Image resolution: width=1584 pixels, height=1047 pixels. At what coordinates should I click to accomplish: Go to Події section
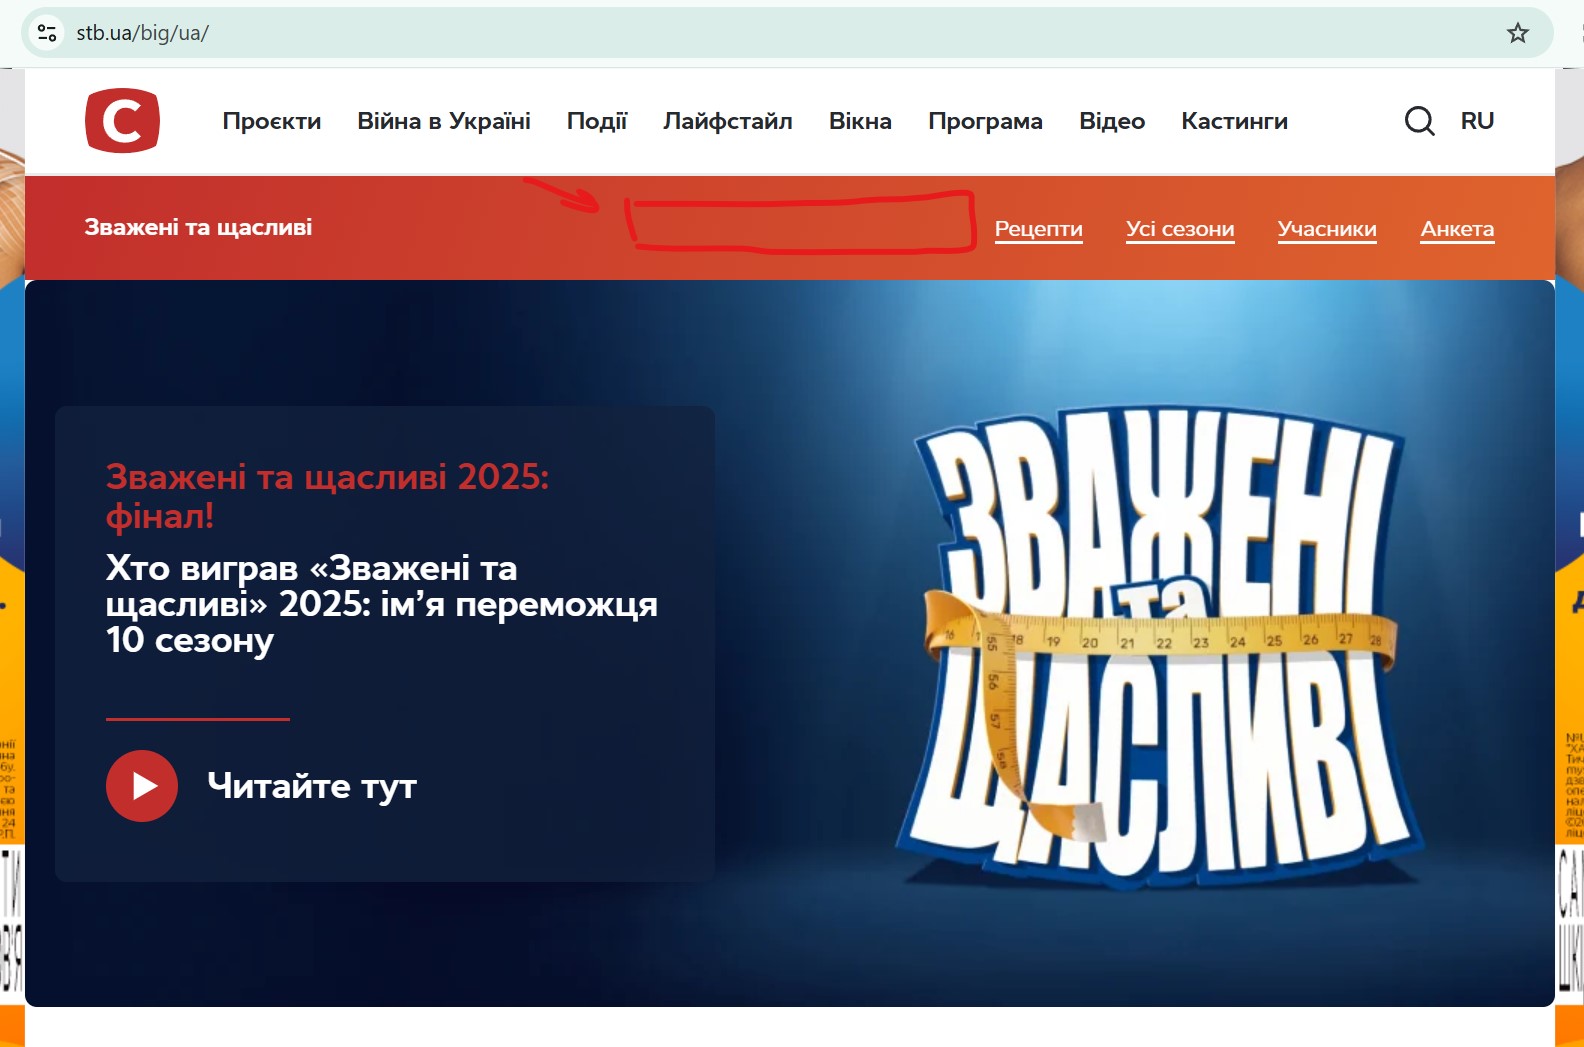[597, 121]
